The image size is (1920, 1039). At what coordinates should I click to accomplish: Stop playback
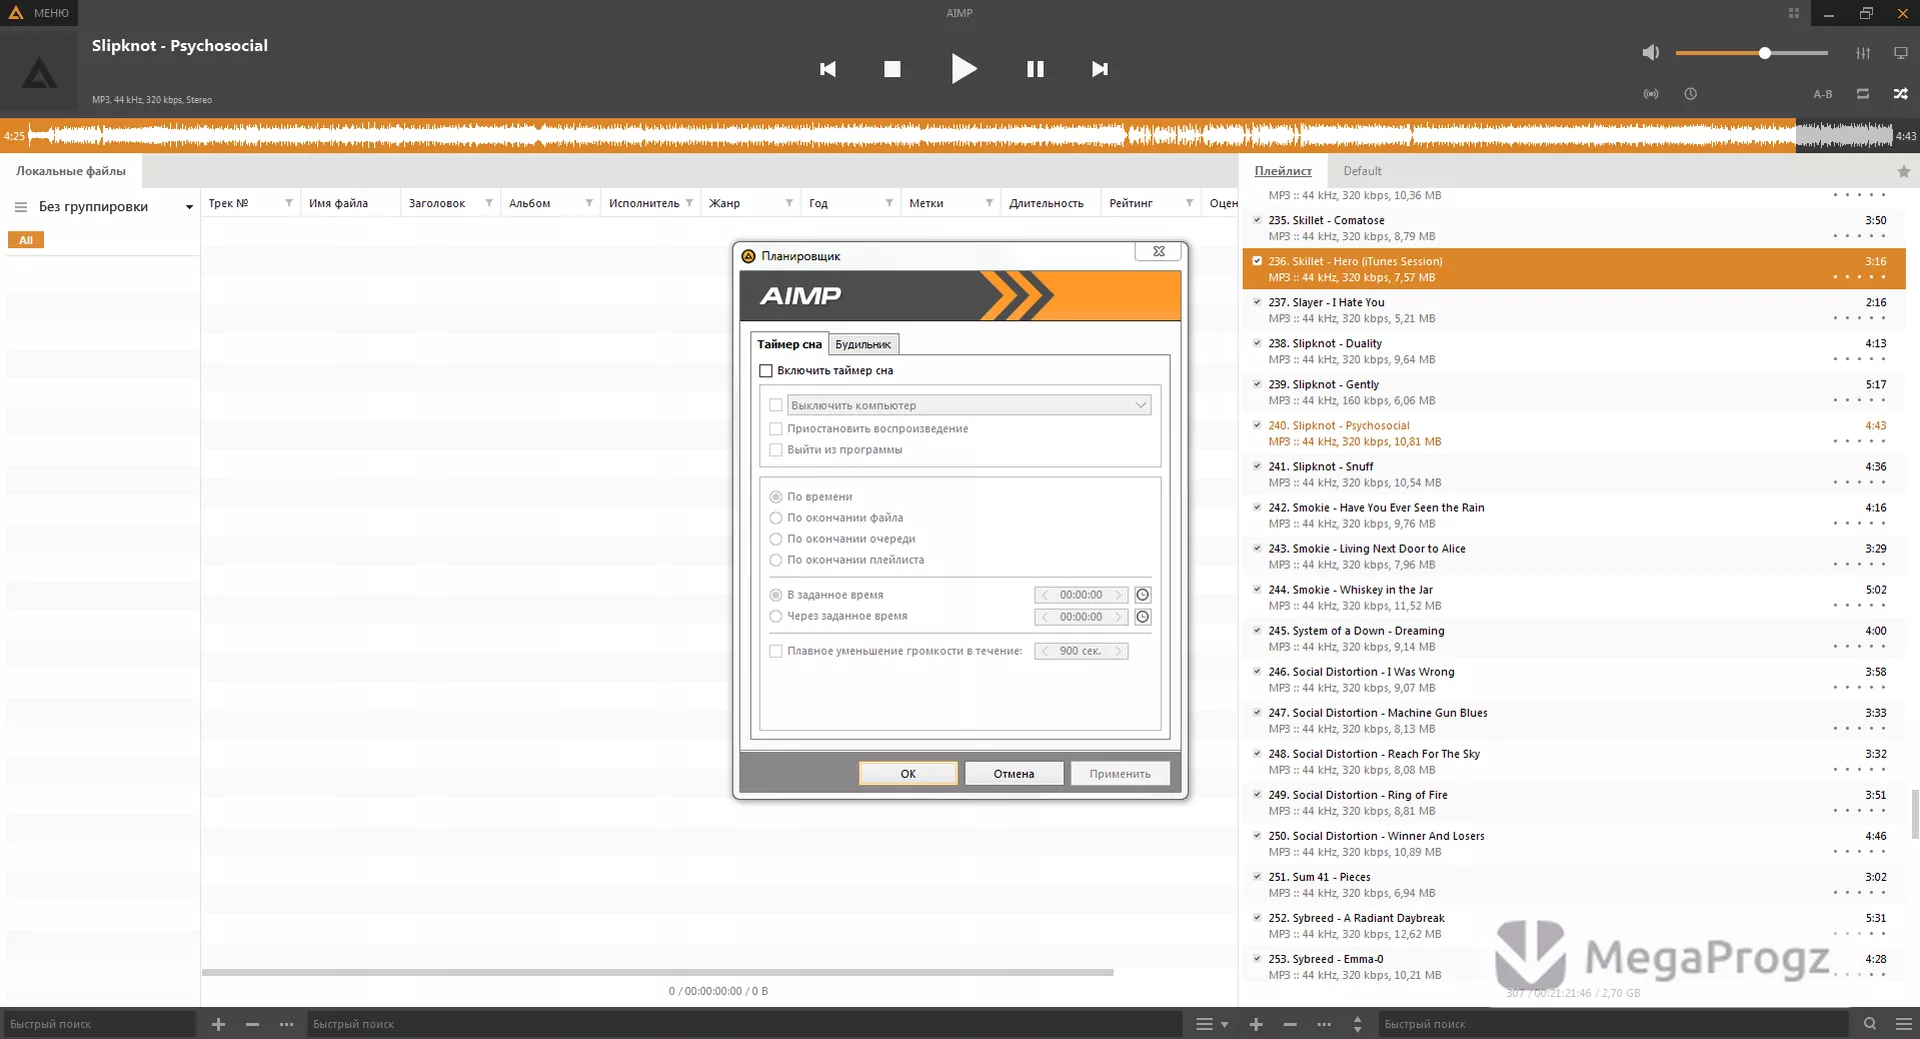pyautogui.click(x=892, y=69)
